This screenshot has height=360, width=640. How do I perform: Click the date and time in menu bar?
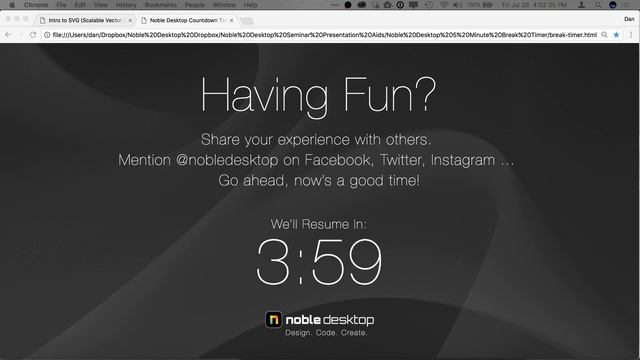tap(534, 5)
